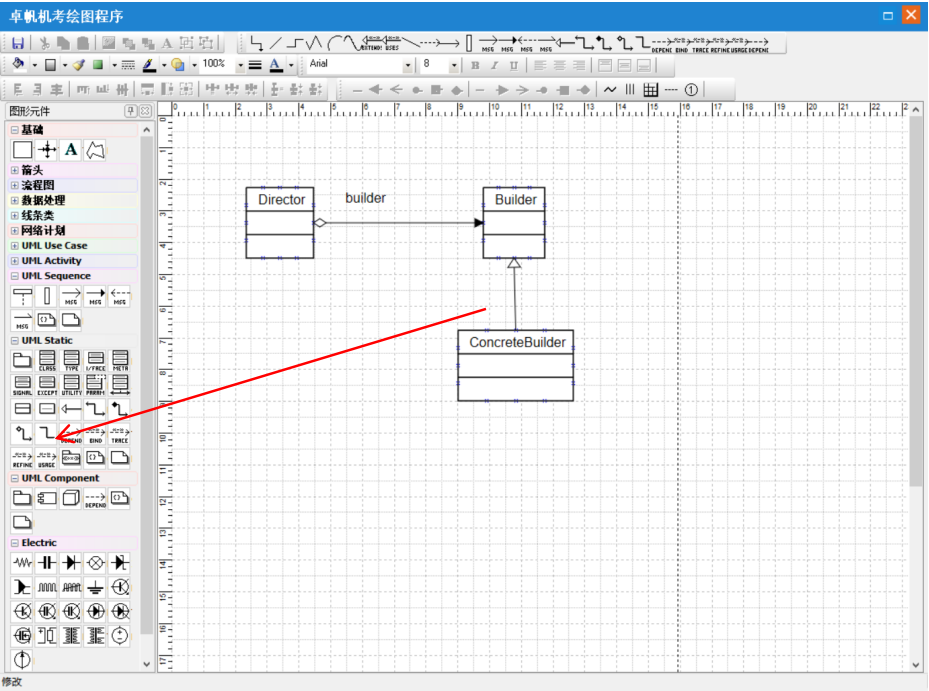This screenshot has width=929, height=691.
Task: Click the shapes panel scroll-down arrow
Action: pyautogui.click(x=147, y=664)
